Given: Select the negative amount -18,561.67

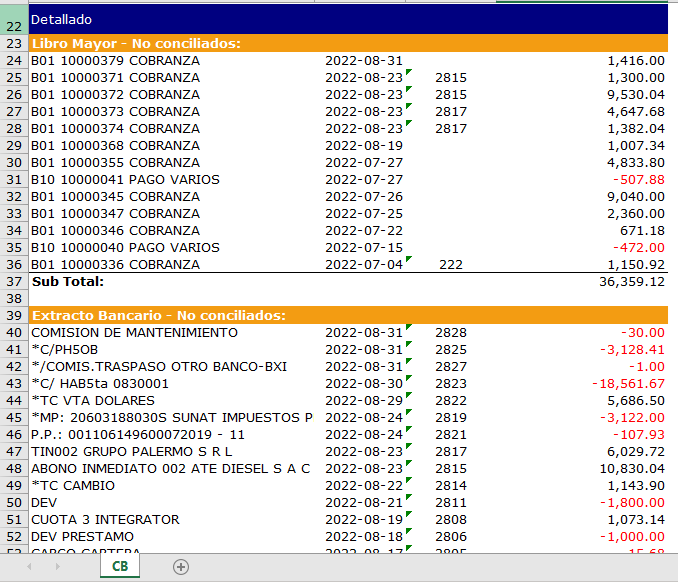Looking at the screenshot, I should pos(628,383).
